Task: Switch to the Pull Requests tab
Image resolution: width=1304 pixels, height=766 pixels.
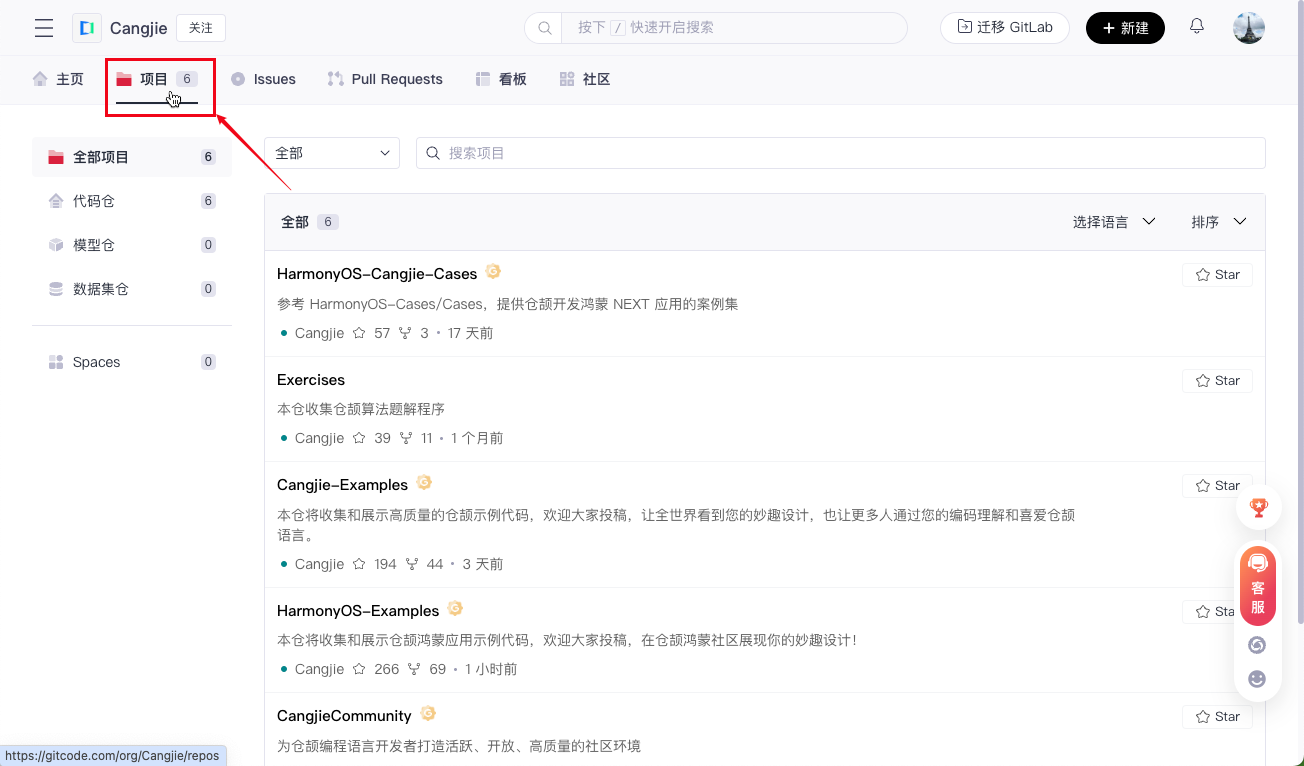Action: pos(385,79)
